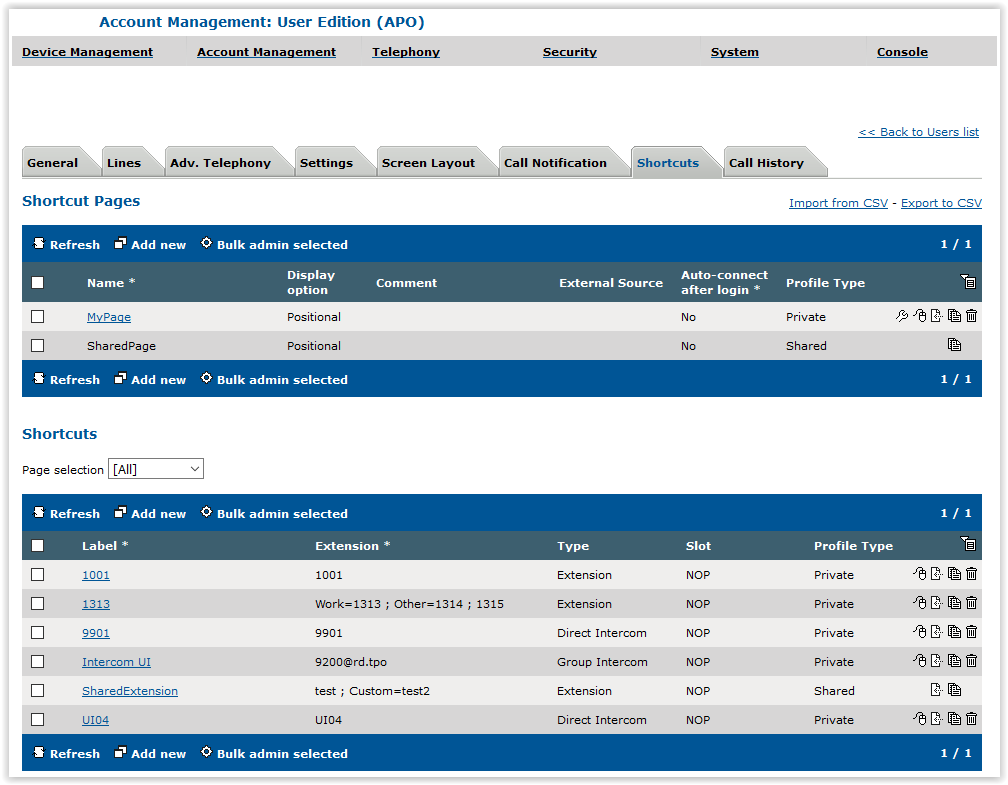
Task: Open the Device Management menu
Action: click(x=87, y=52)
